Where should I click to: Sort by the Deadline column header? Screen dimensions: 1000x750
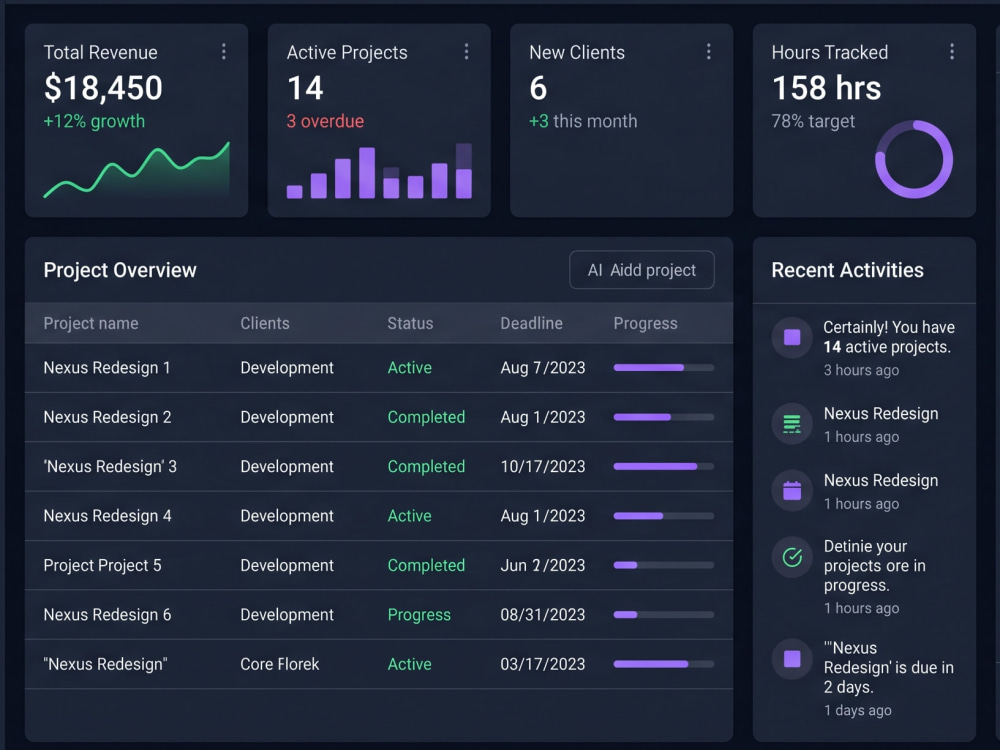click(531, 323)
